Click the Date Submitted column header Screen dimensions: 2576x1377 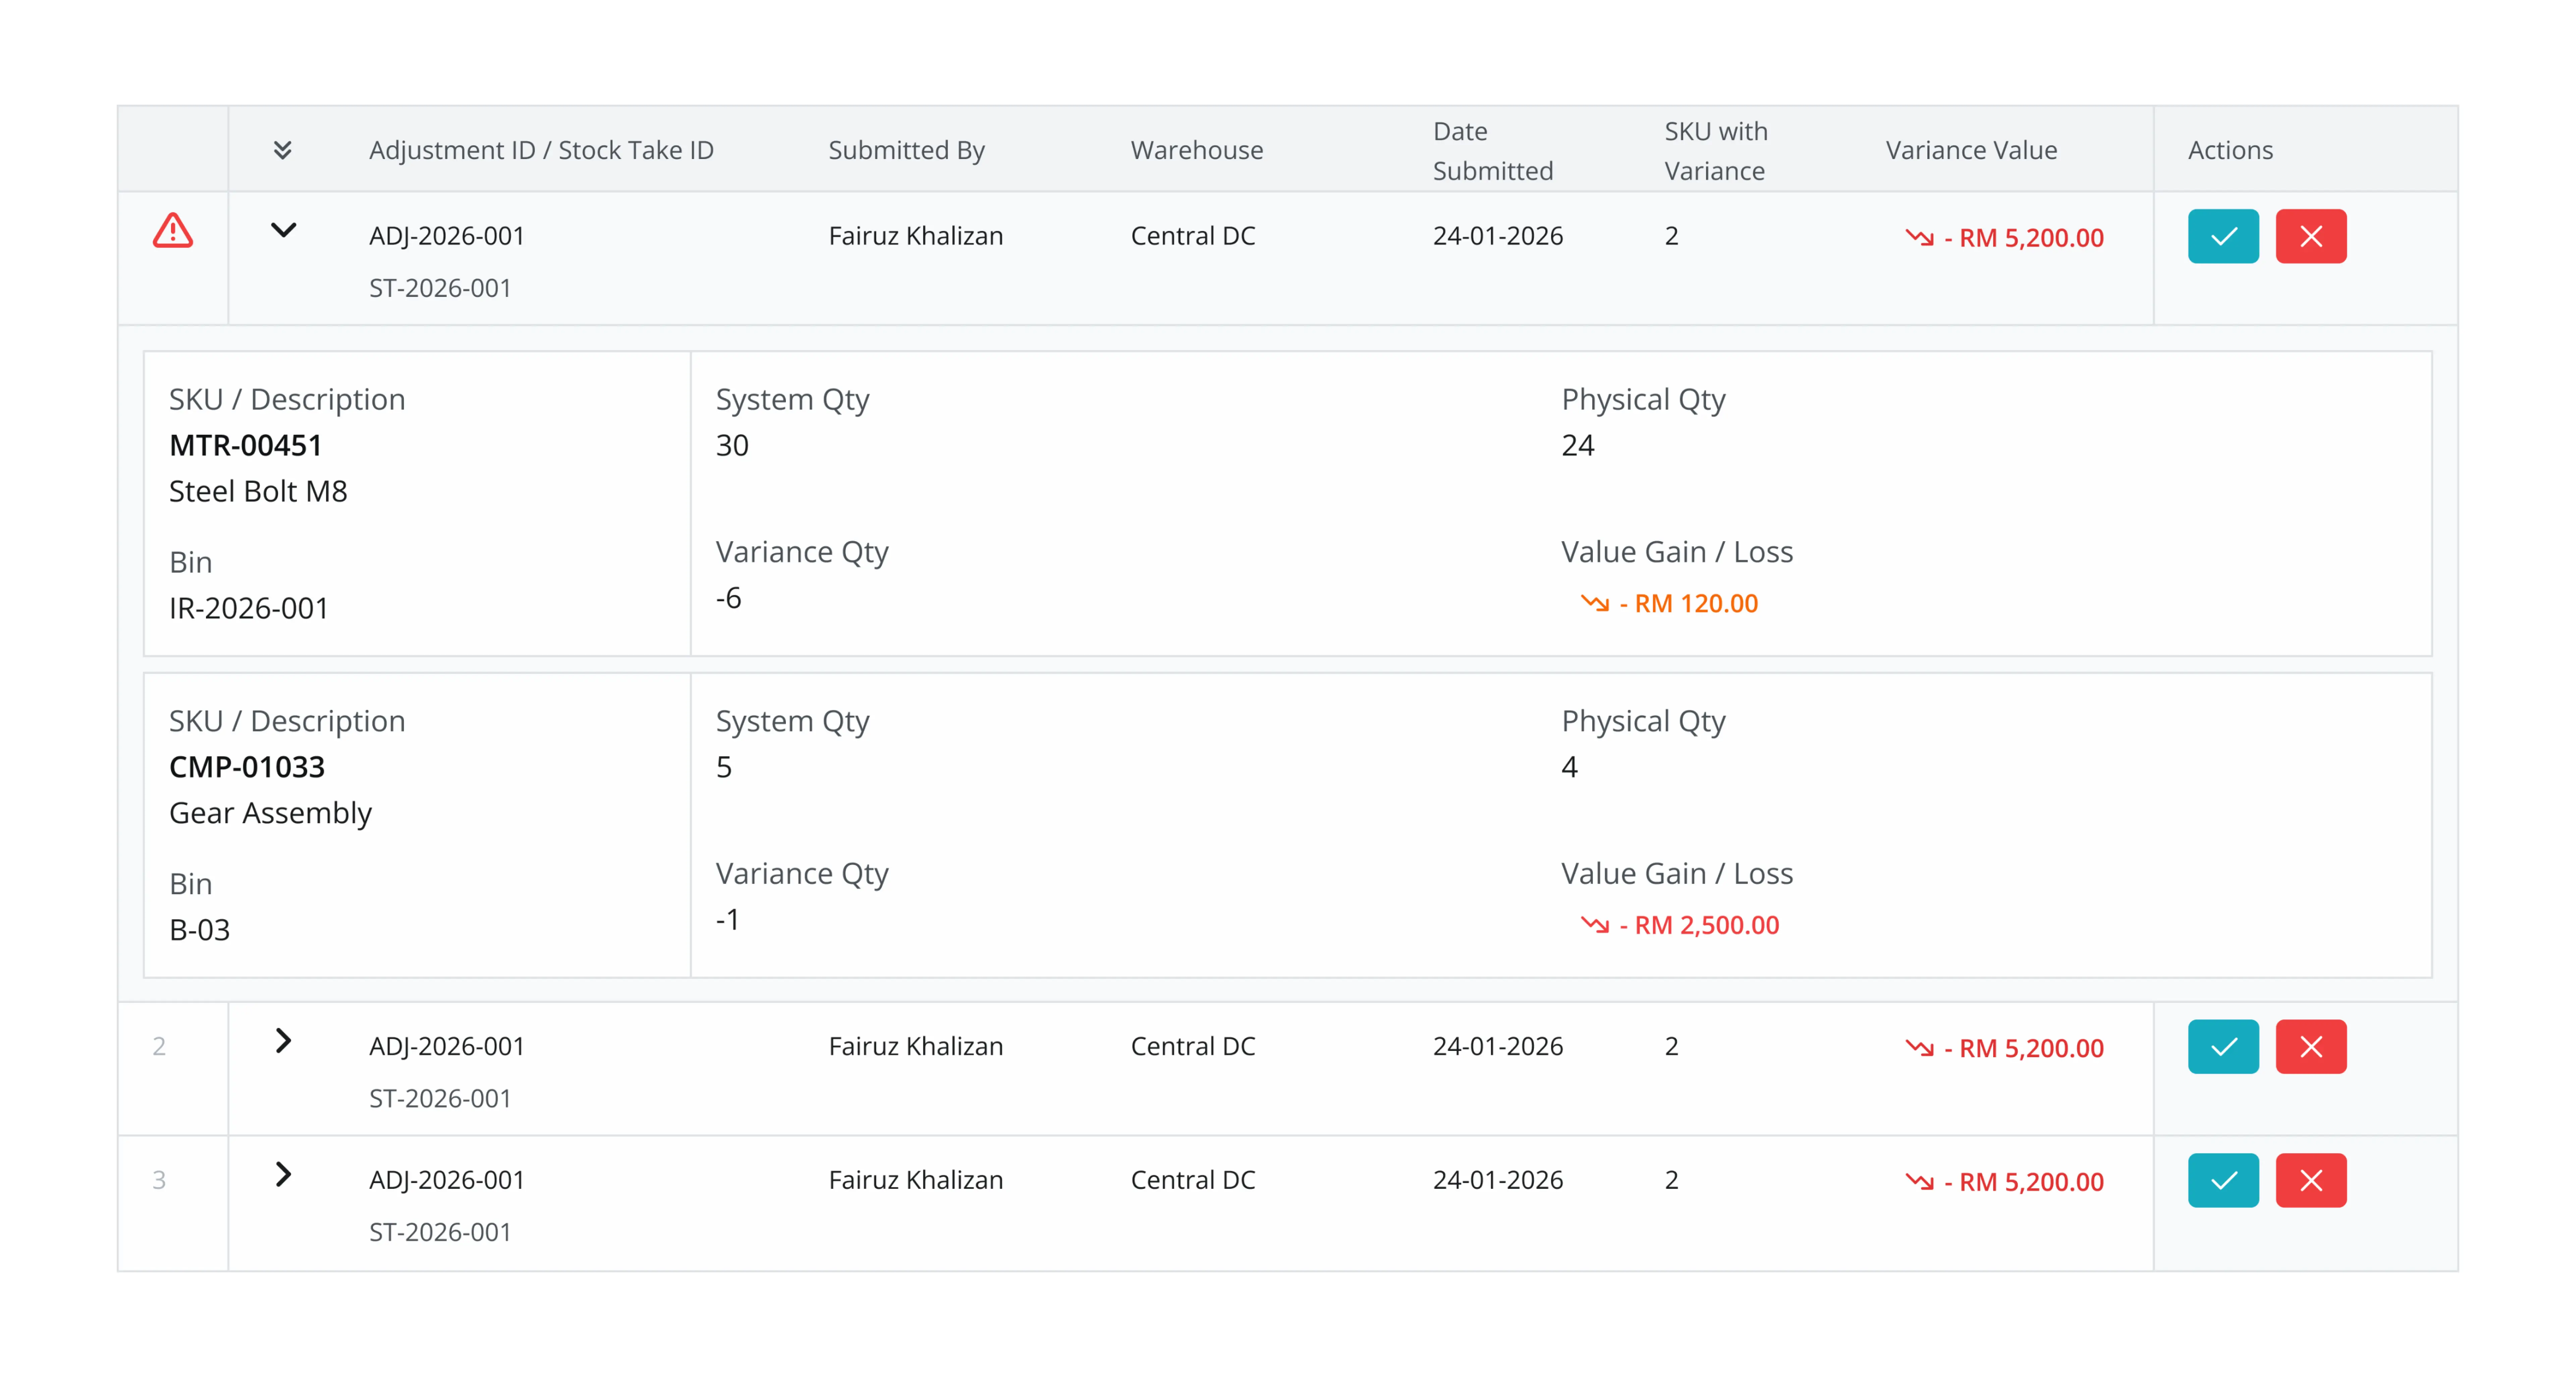[x=1493, y=151]
